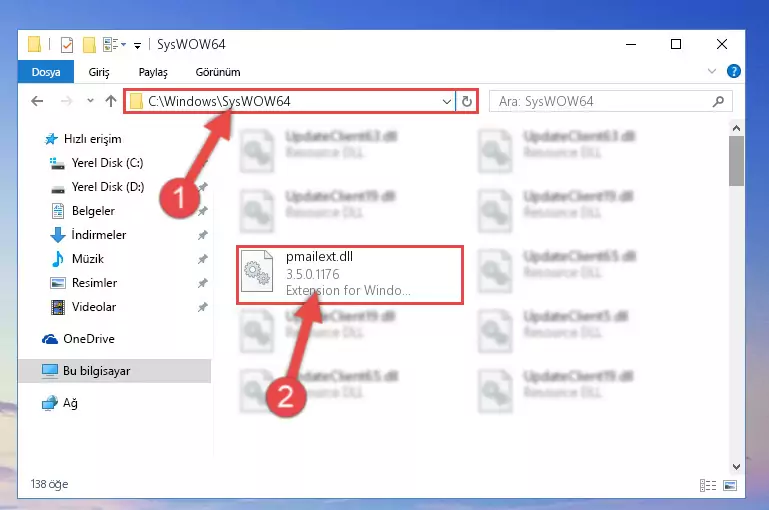Image resolution: width=769 pixels, height=510 pixels.
Task: Click the Ara: SysWOW64 search box
Action: 611,102
